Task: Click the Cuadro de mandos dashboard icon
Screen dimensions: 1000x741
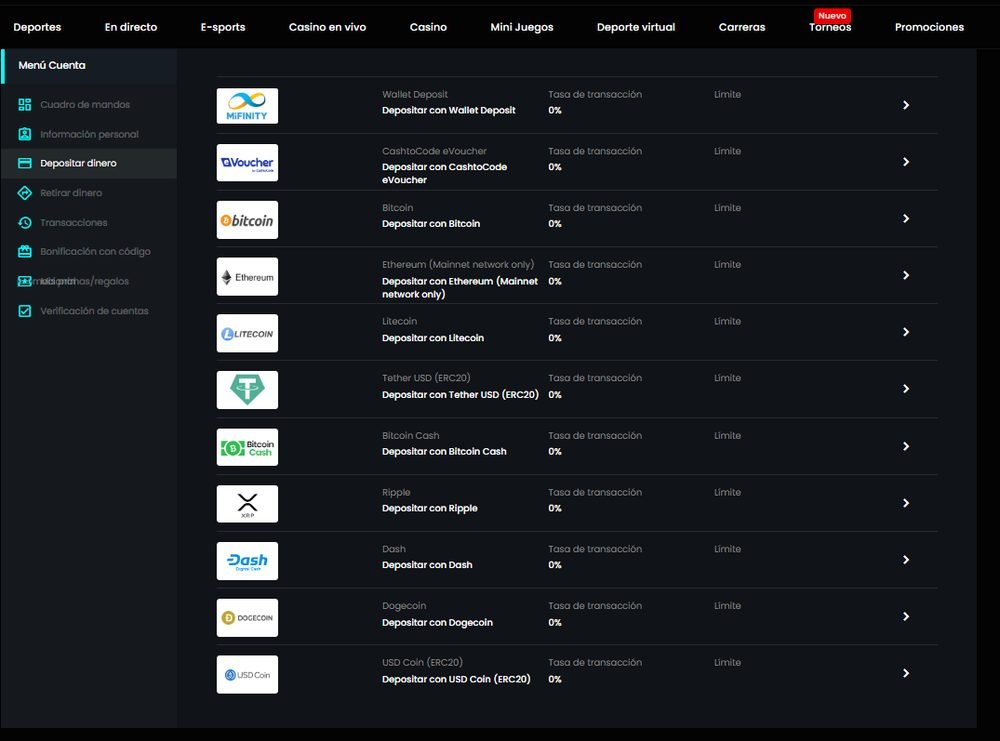Action: pos(25,105)
